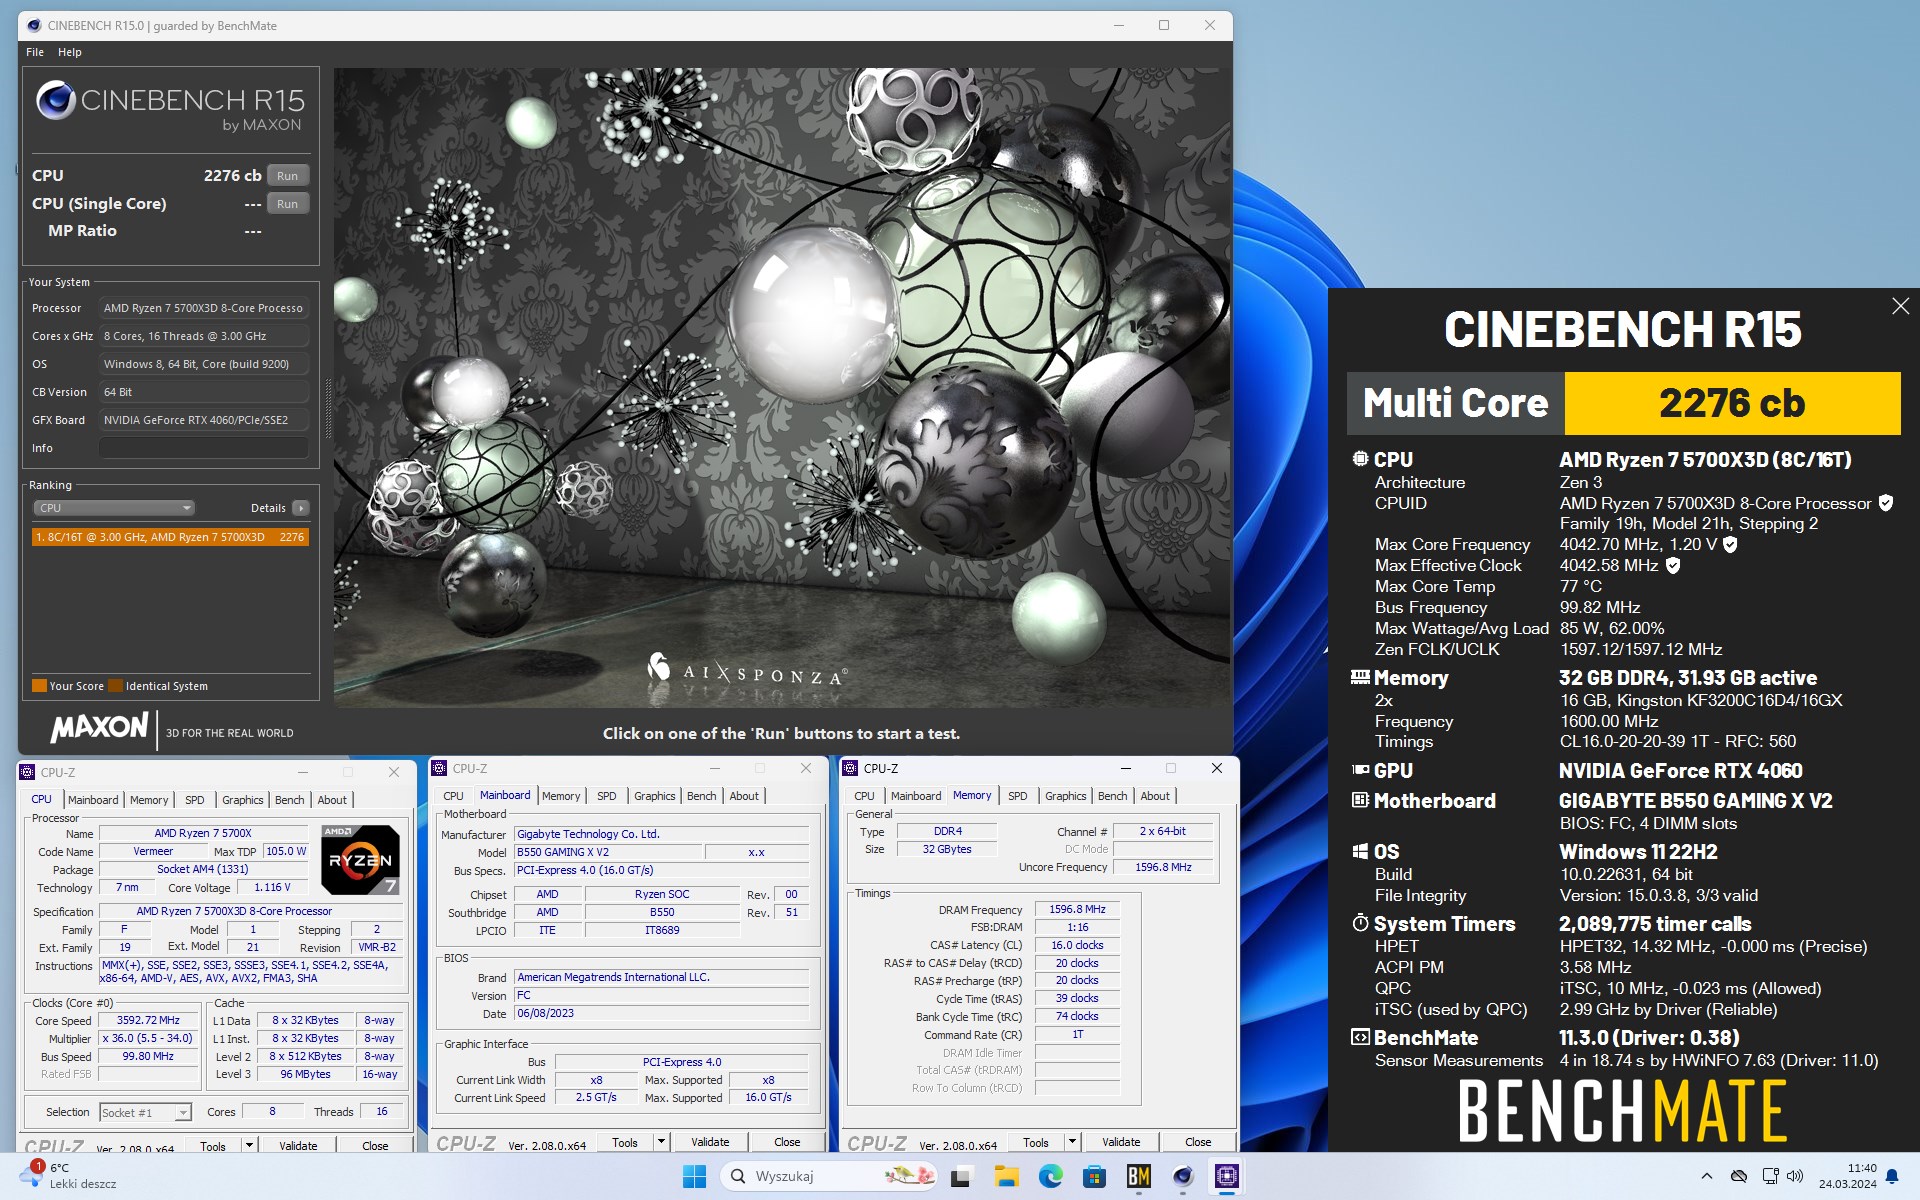1920x1200 pixels.
Task: Run the CPU multi-core test
Action: (x=288, y=176)
